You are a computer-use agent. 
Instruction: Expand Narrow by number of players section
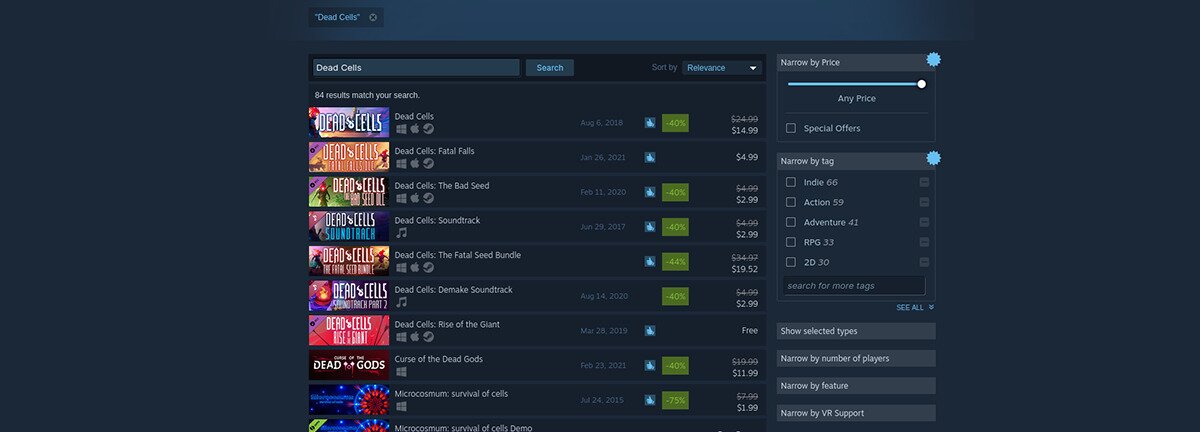(856, 358)
